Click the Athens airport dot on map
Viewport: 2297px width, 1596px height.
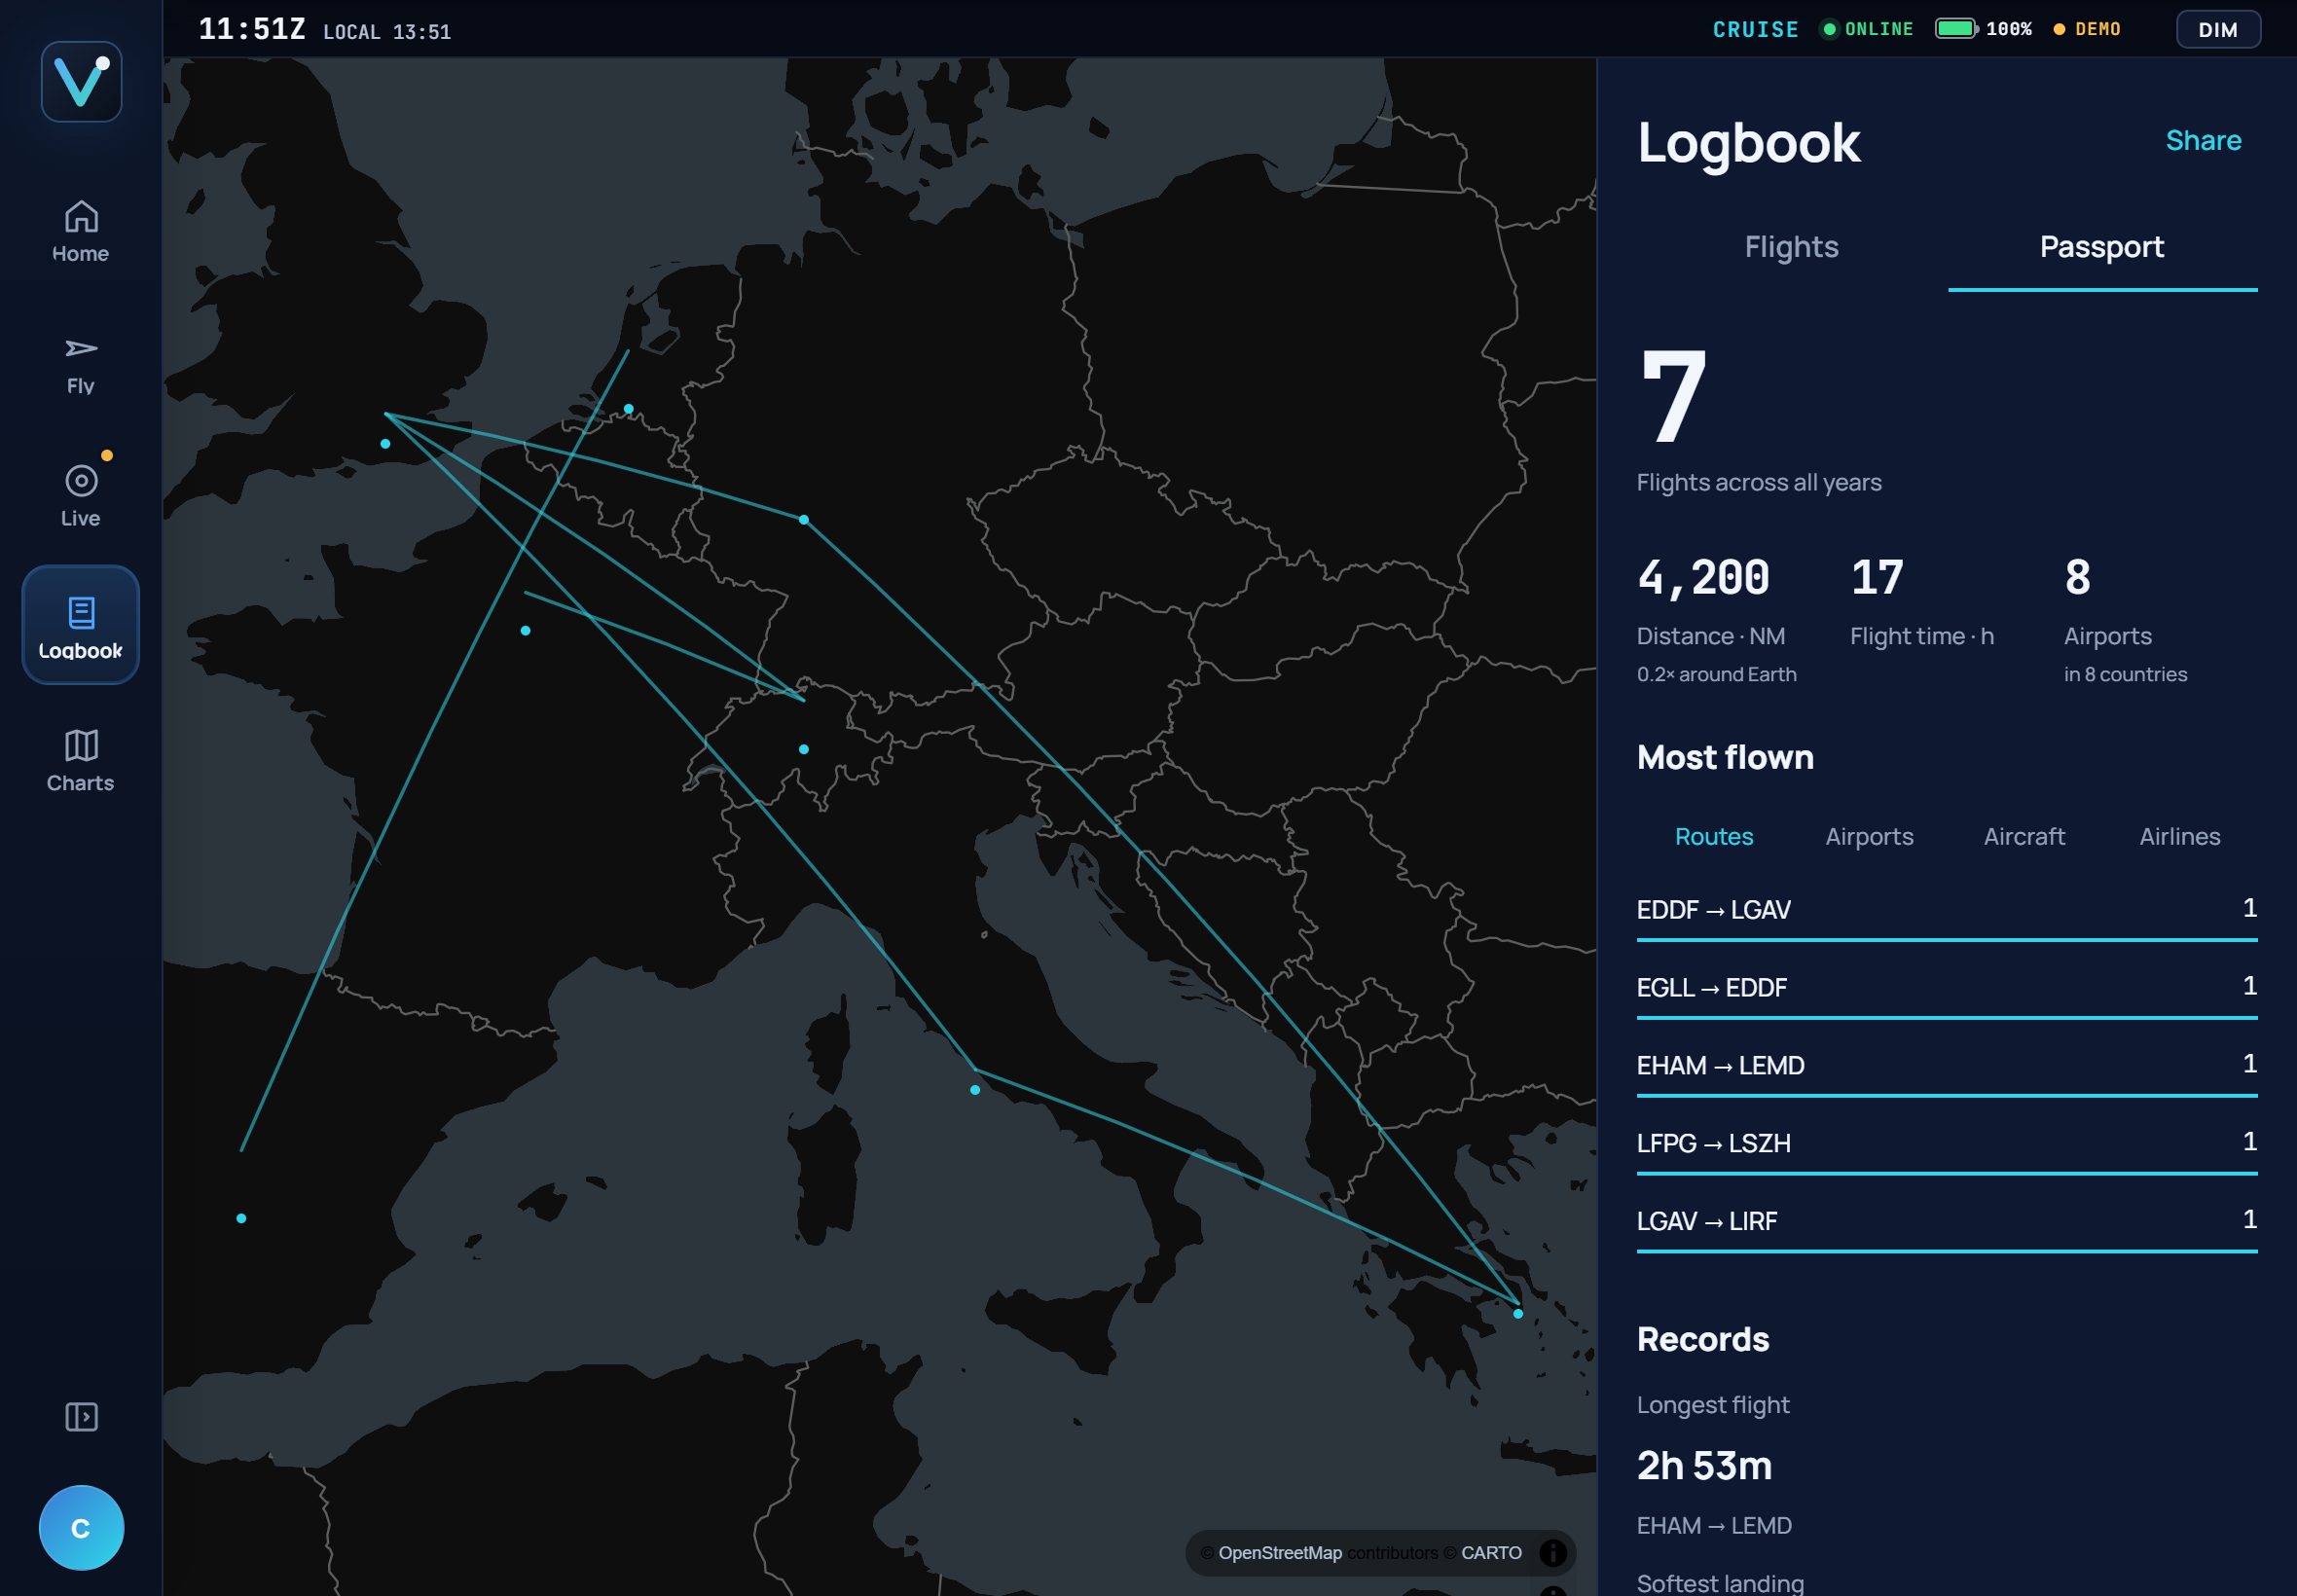[1517, 1314]
